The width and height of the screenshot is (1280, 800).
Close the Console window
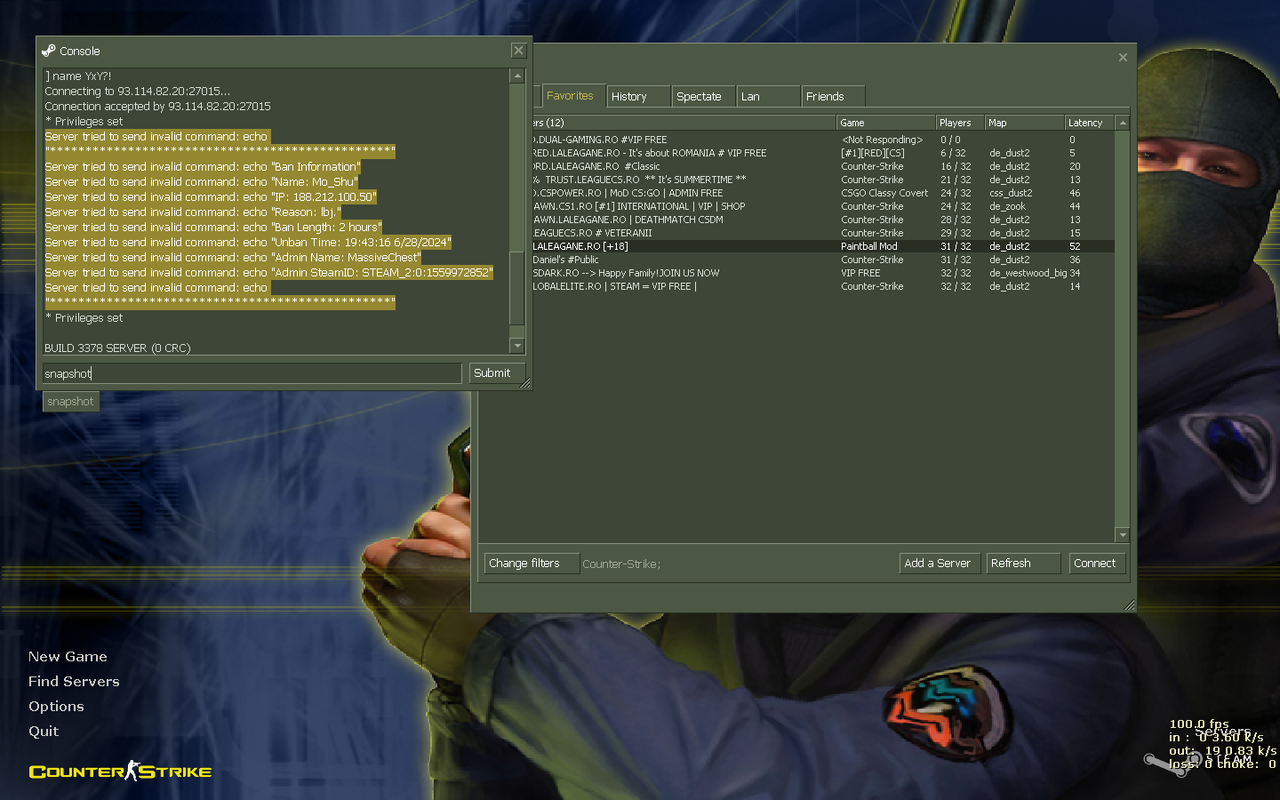coord(518,50)
